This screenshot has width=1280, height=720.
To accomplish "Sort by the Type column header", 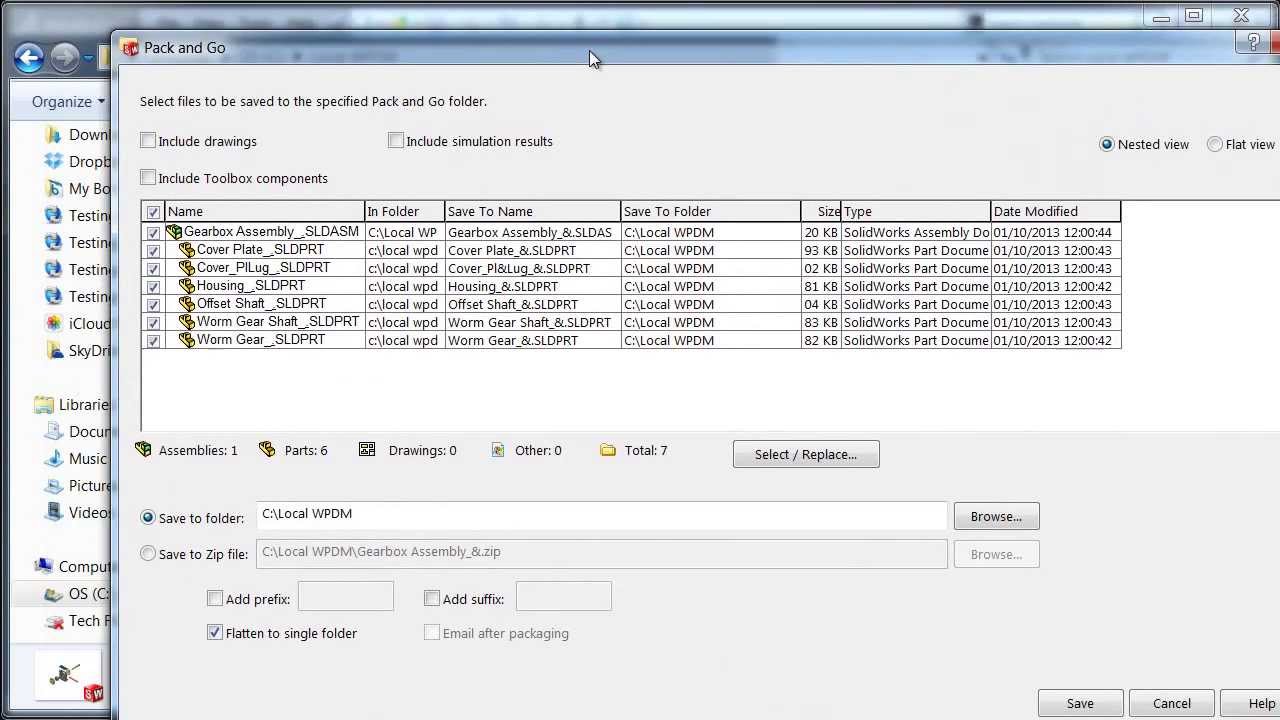I will (916, 211).
